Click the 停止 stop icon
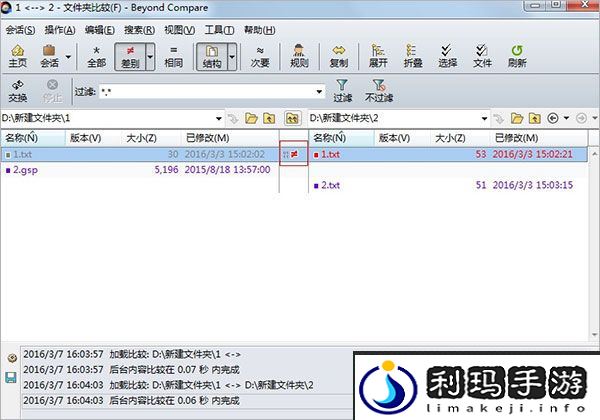 click(x=52, y=91)
